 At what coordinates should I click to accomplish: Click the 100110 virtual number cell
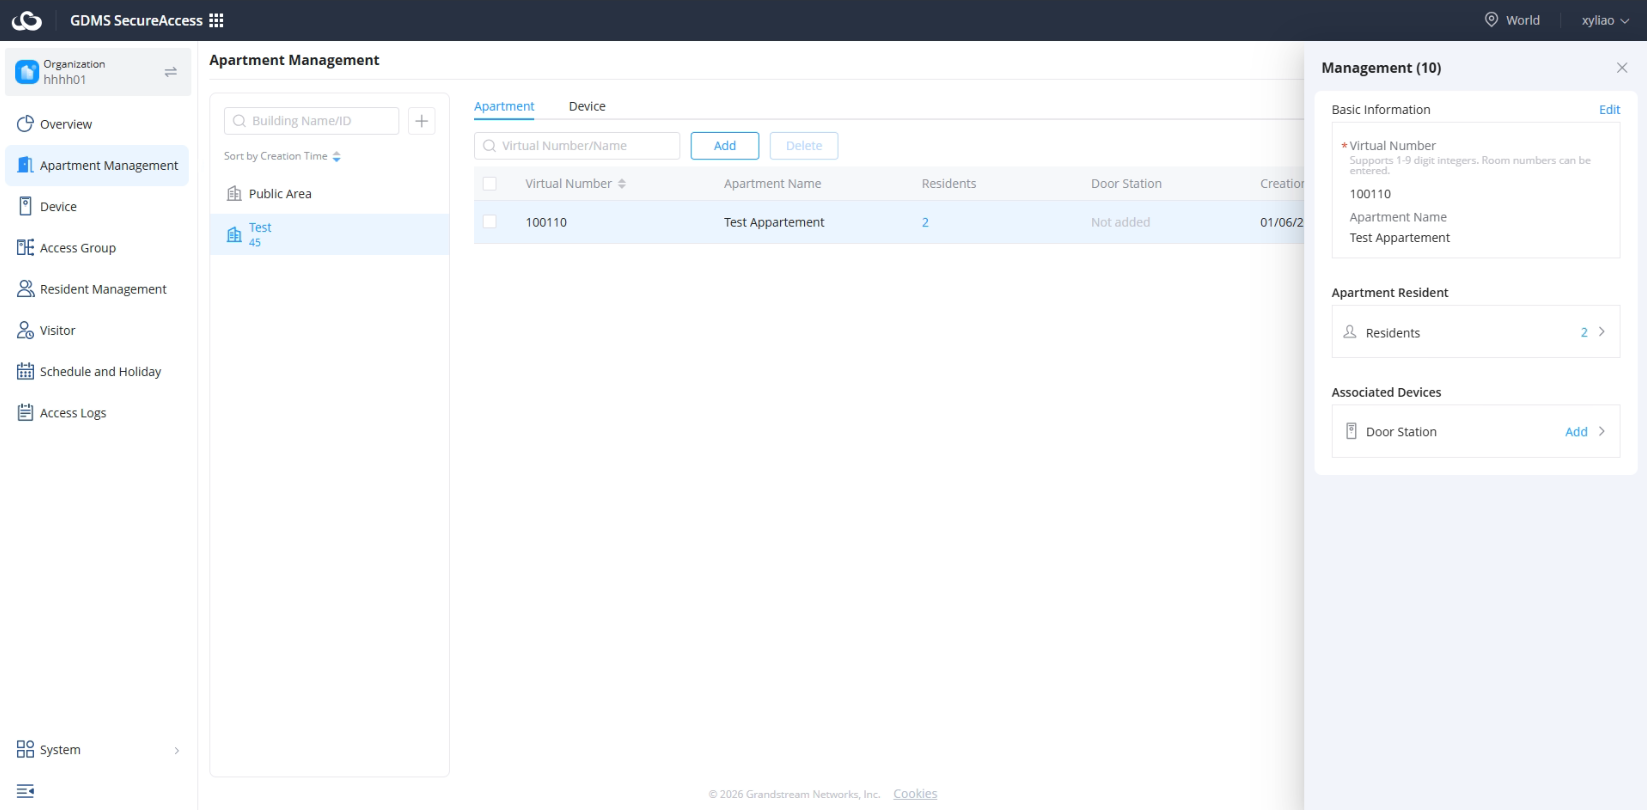[546, 222]
